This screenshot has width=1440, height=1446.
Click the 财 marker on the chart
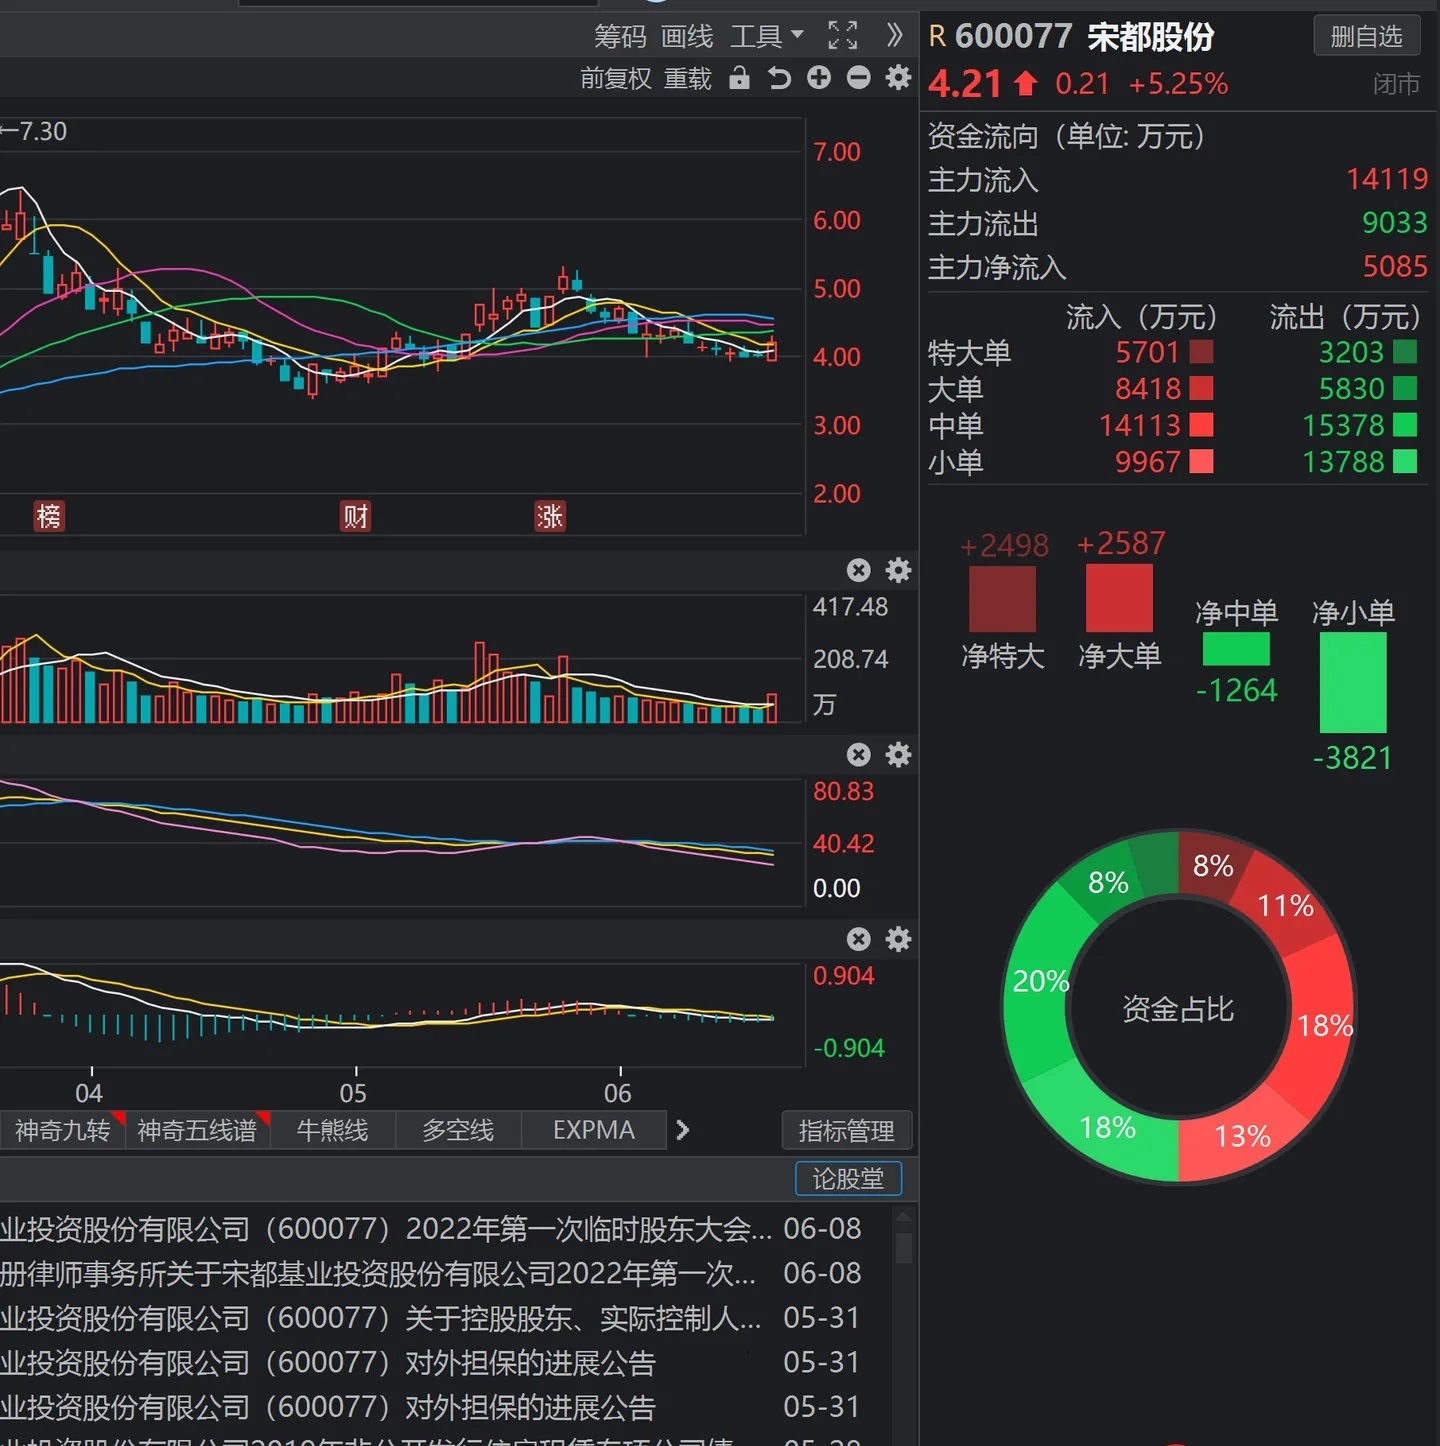[355, 516]
